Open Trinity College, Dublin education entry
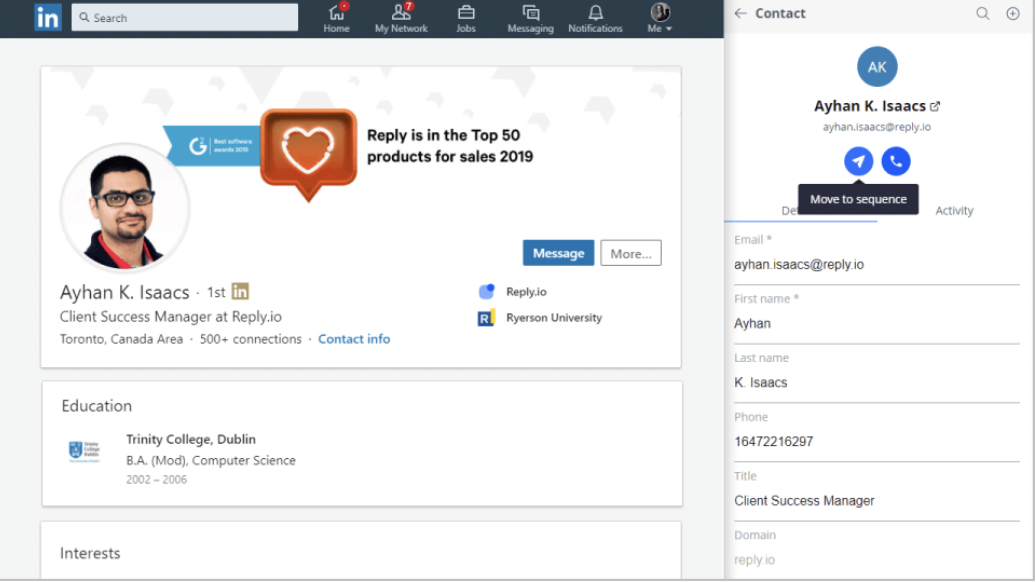 pyautogui.click(x=191, y=439)
